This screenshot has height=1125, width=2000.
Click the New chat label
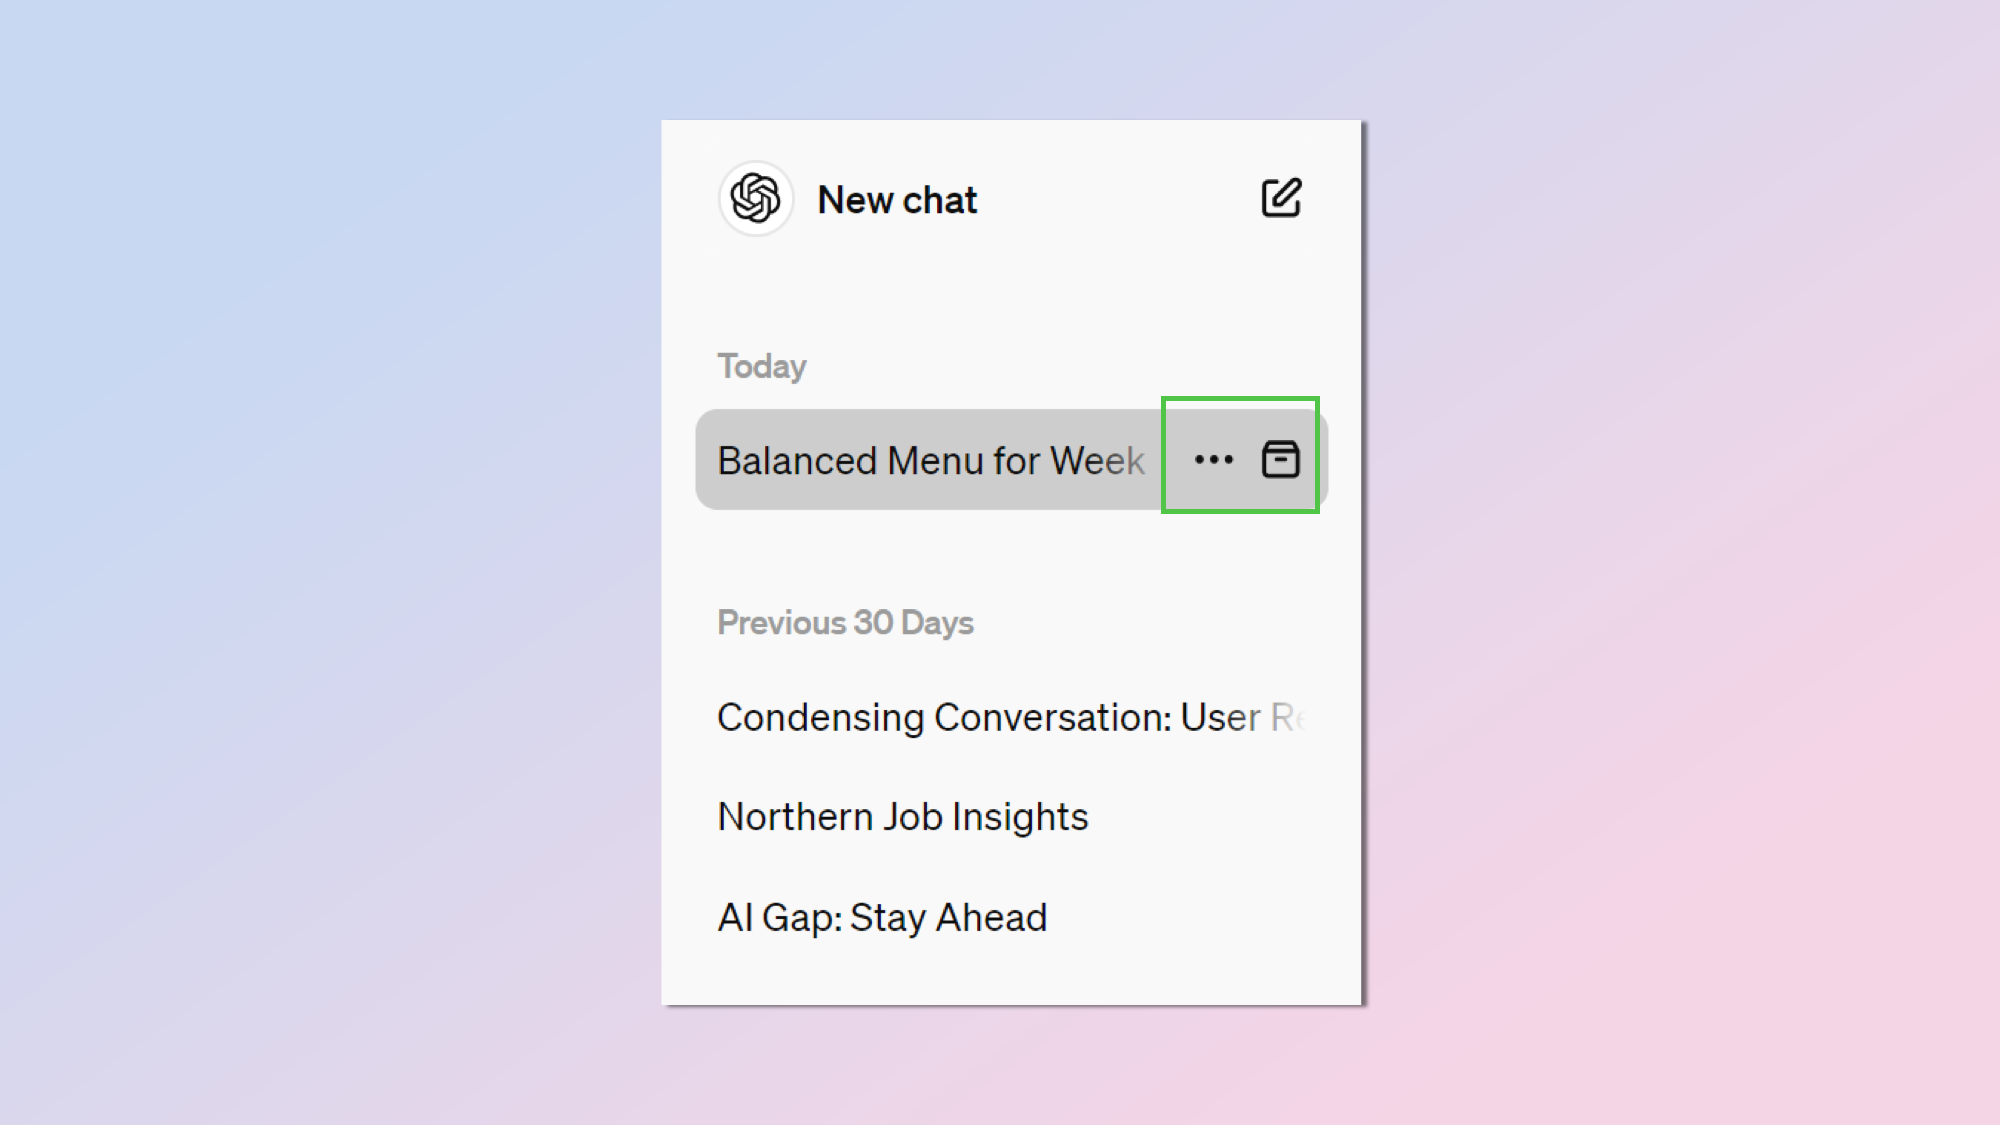[x=897, y=199]
